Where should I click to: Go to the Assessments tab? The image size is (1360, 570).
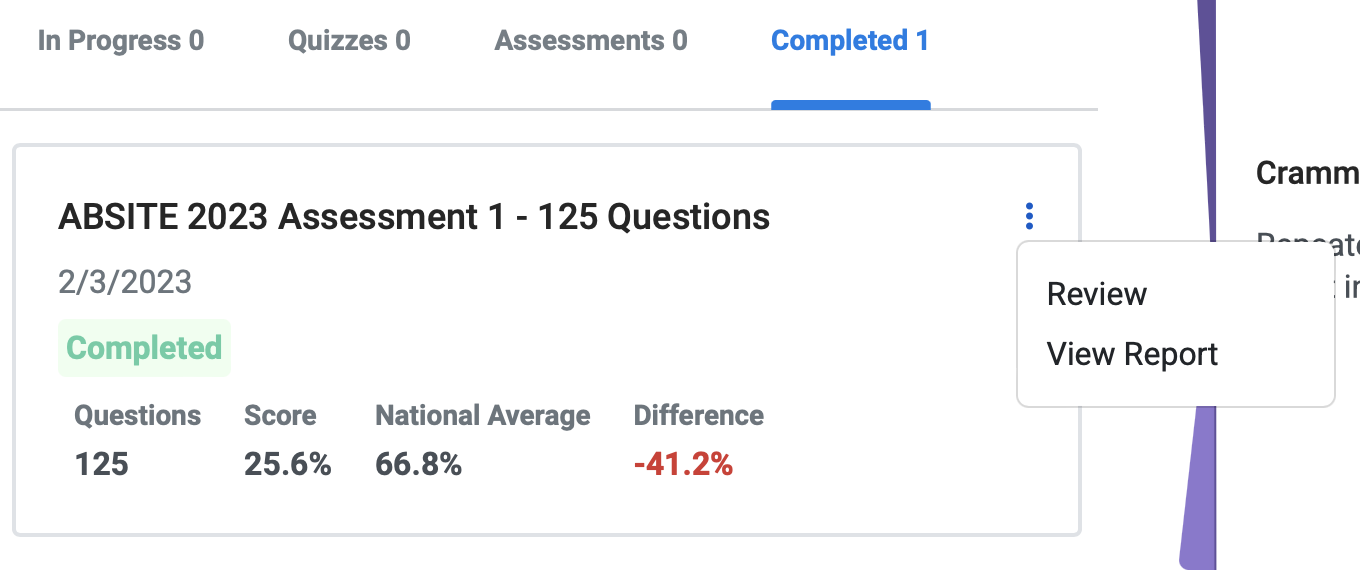[x=591, y=41]
